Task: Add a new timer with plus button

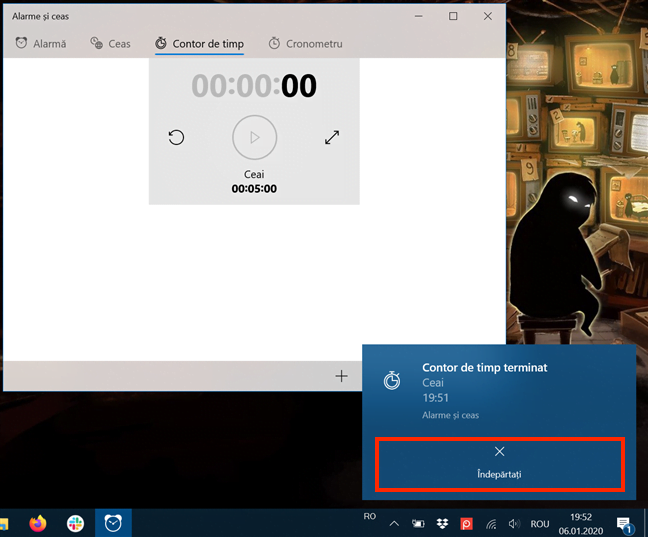Action: pos(341,376)
